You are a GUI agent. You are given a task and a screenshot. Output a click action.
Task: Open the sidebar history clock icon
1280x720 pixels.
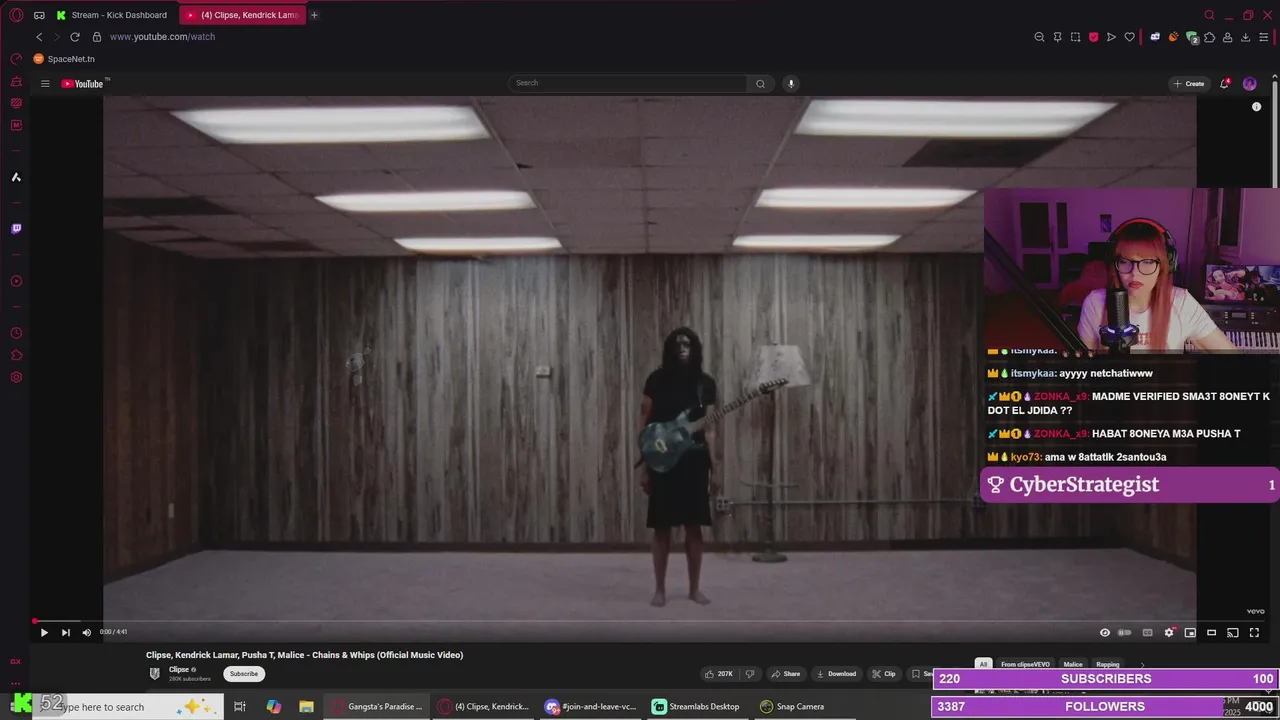16,333
